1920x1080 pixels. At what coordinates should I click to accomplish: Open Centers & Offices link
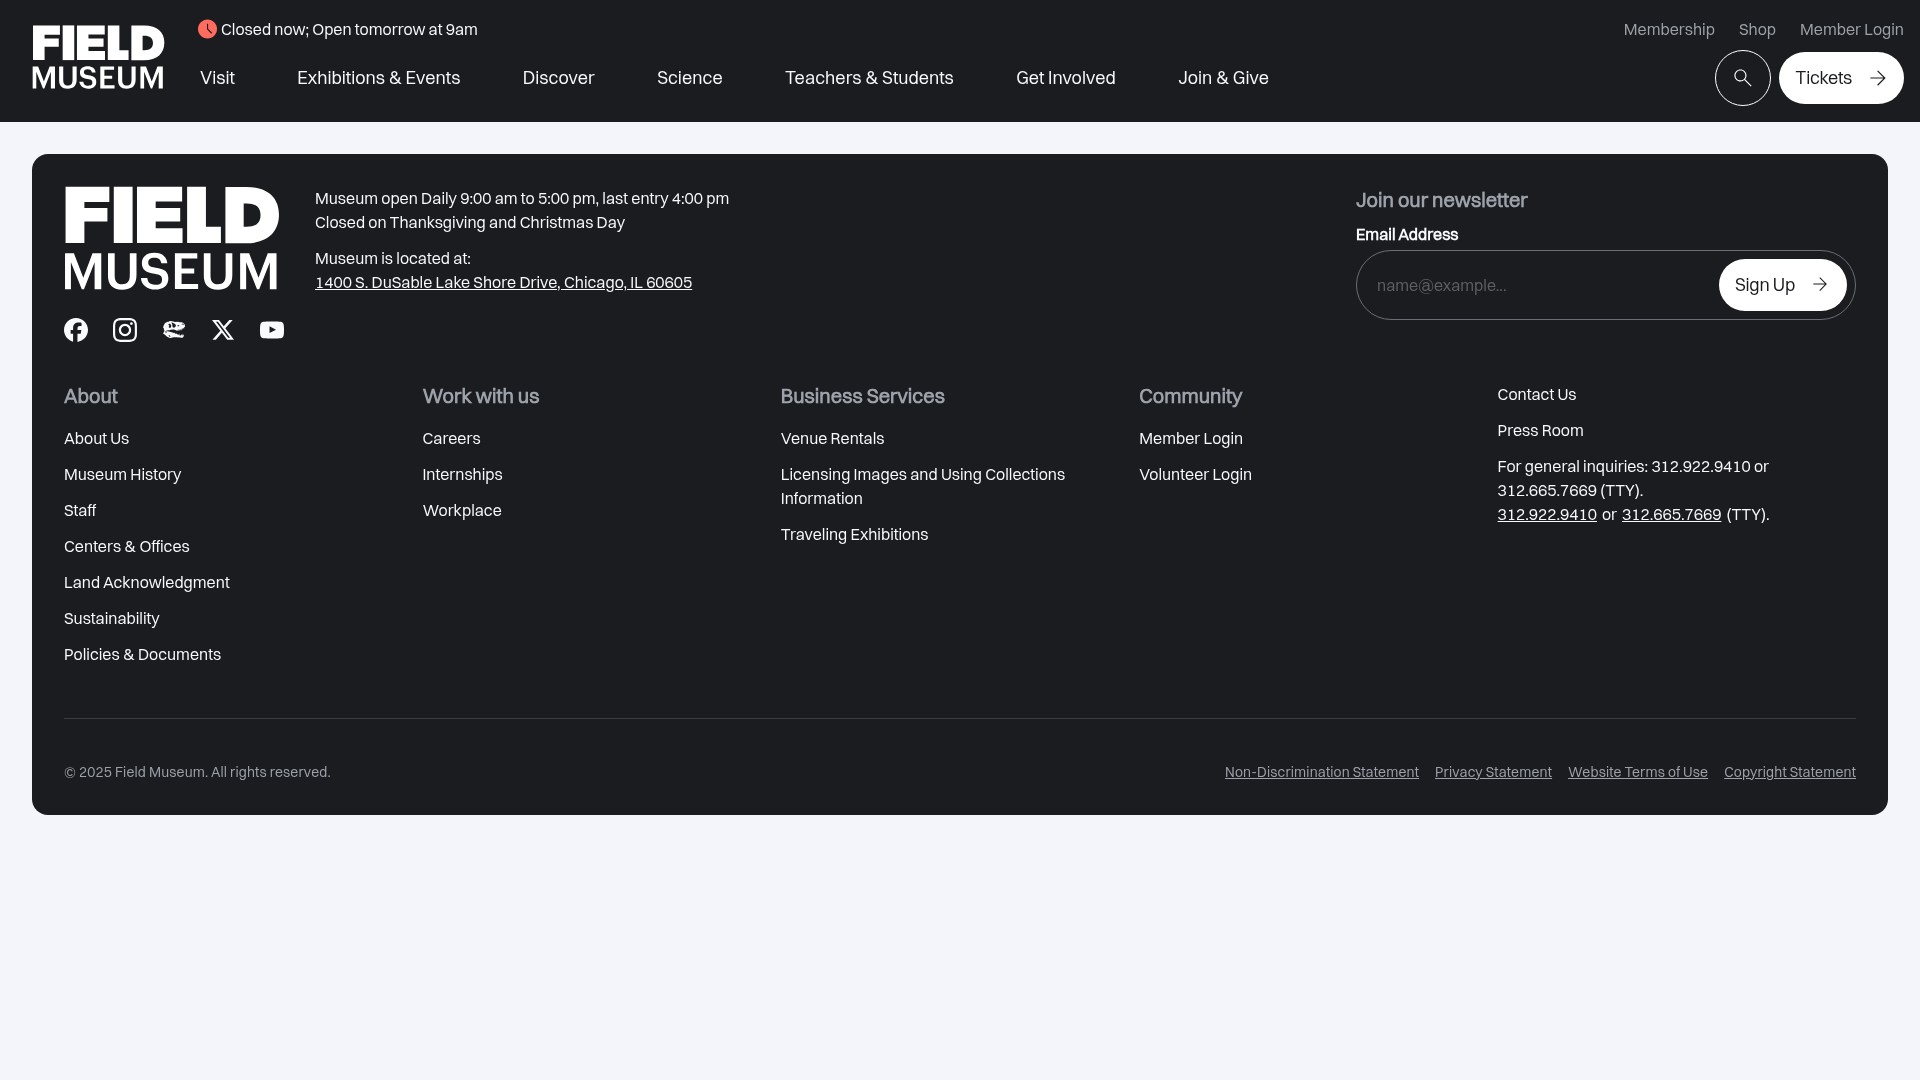pos(126,547)
